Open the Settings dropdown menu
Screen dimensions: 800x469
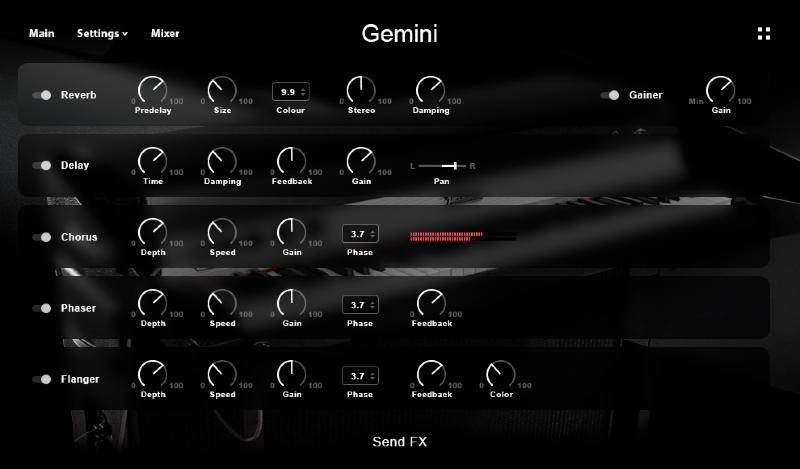[x=102, y=33]
